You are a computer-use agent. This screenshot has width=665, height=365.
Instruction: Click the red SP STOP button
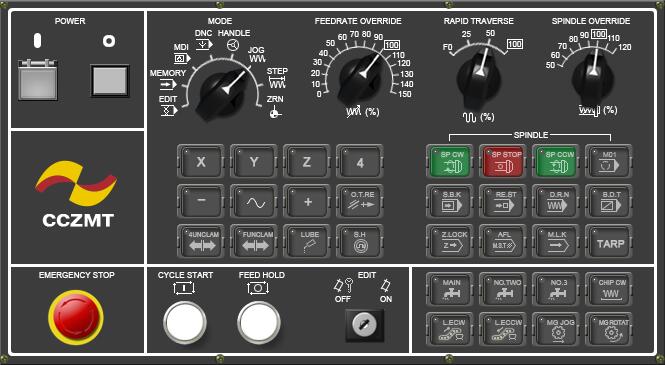[503, 162]
